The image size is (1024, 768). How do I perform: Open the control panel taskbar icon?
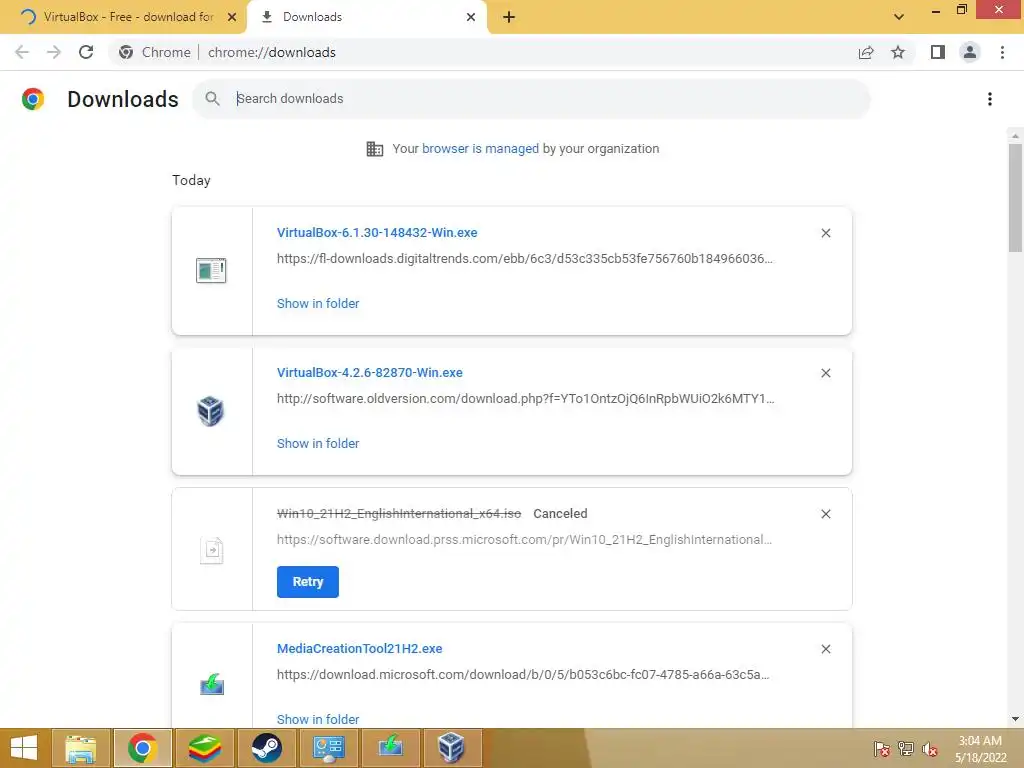328,748
